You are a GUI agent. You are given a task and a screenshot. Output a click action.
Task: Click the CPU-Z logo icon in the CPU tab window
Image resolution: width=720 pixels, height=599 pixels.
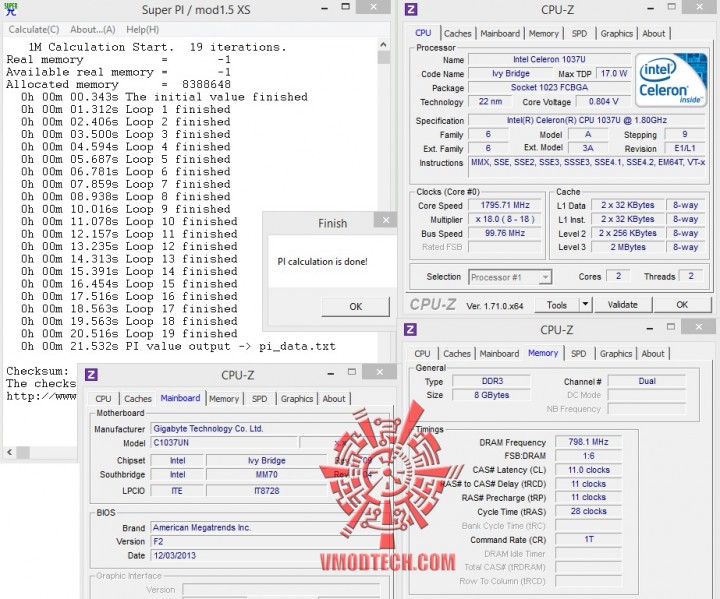point(411,9)
